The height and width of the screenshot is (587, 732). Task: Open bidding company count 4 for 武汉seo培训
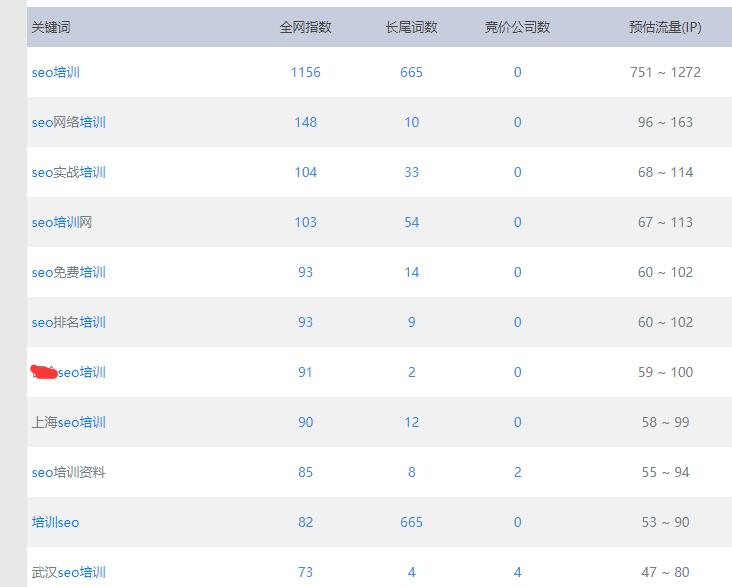click(517, 572)
